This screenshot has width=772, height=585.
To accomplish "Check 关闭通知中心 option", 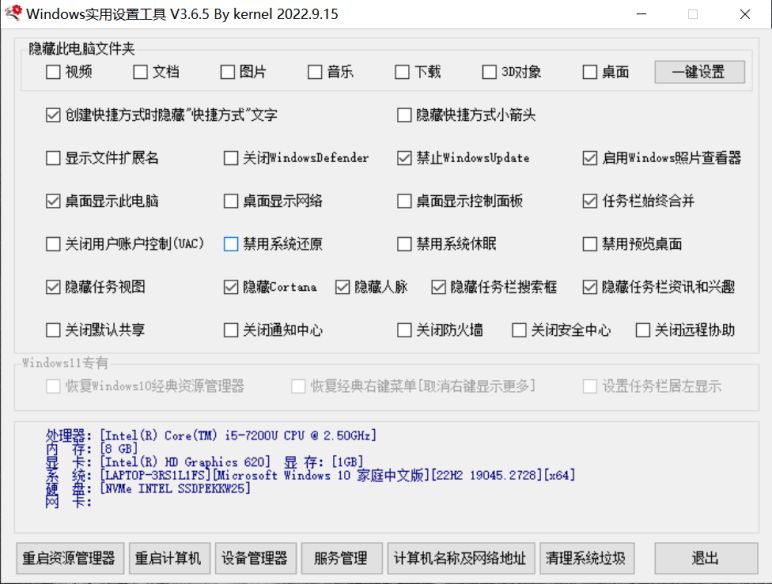I will tap(231, 330).
